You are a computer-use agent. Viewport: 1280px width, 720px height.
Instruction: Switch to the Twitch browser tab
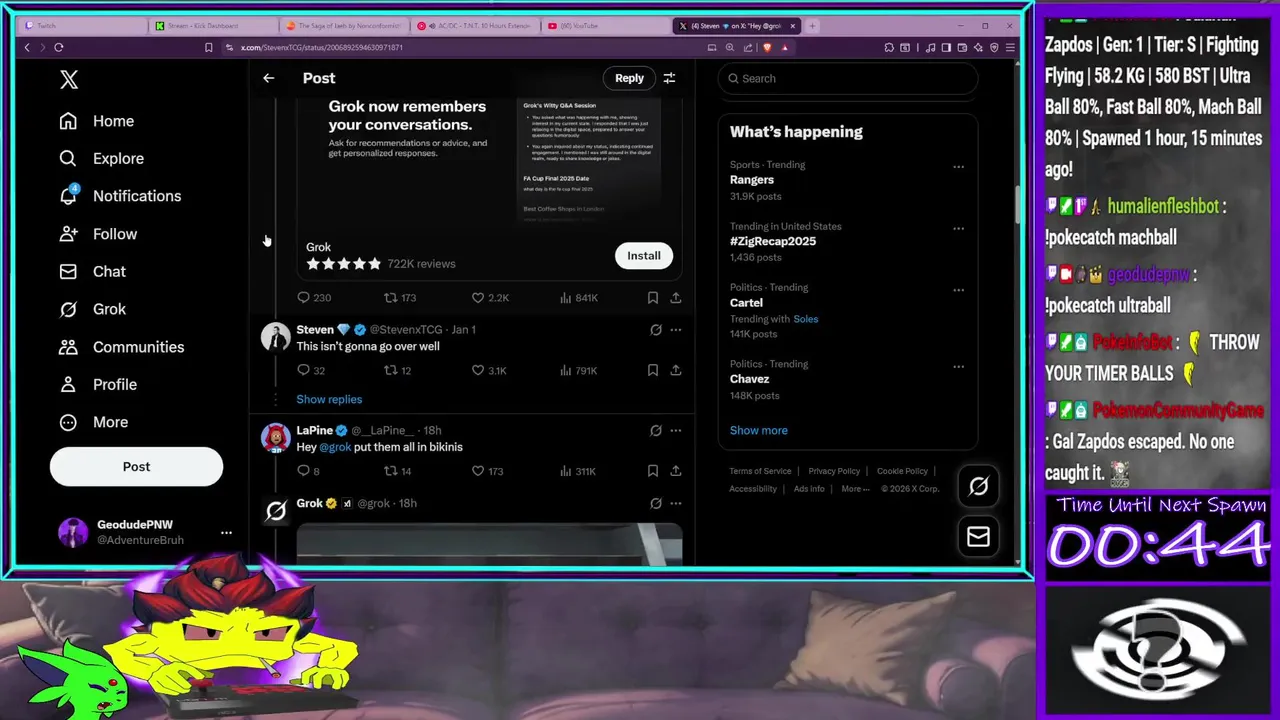point(82,26)
